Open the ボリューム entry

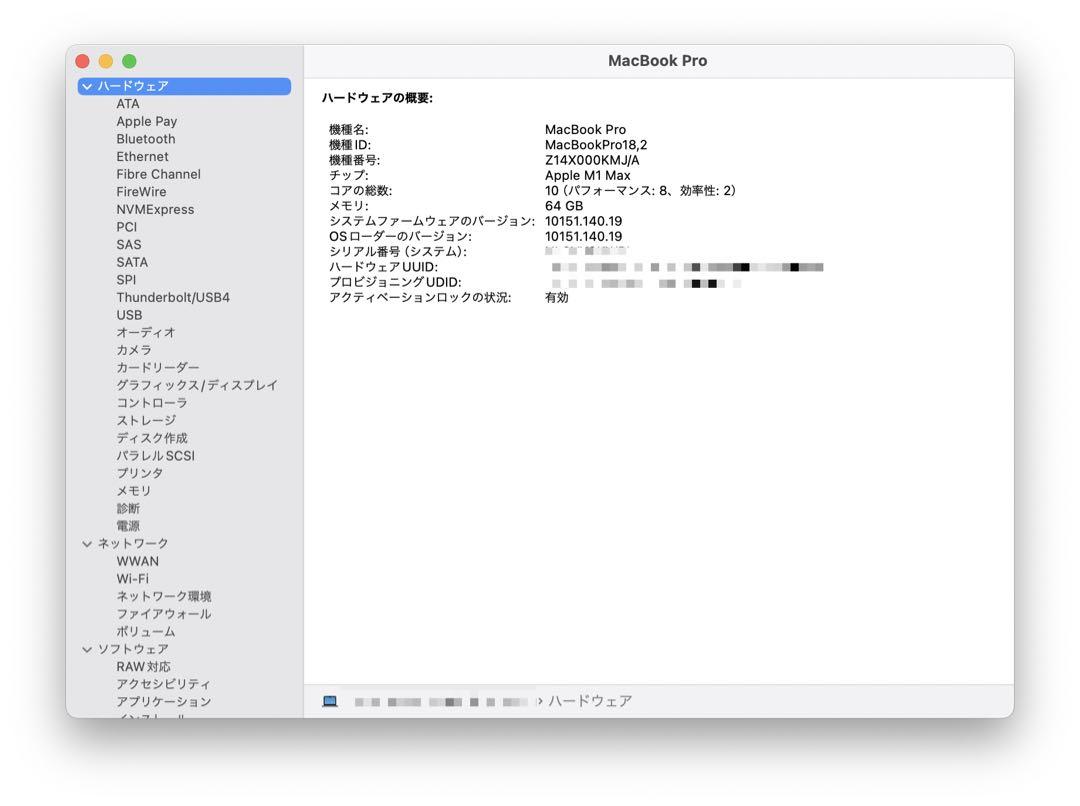[145, 631]
